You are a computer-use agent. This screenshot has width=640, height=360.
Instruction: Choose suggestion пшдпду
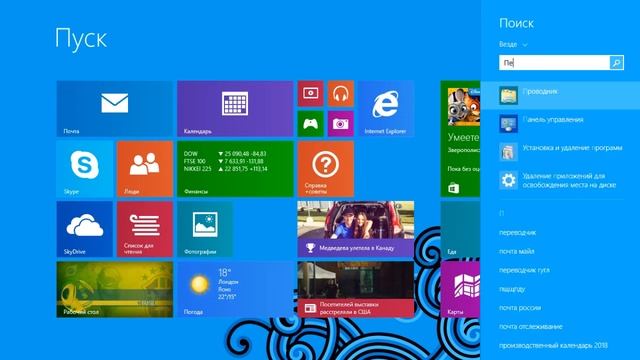click(x=512, y=289)
